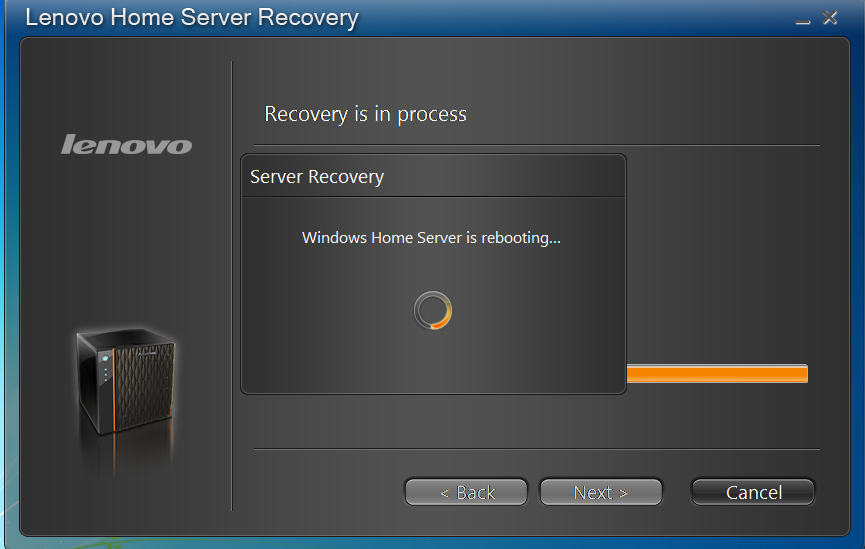Close the Lenovo Home Server Recovery window
Image resolution: width=865 pixels, height=549 pixels.
click(x=830, y=18)
